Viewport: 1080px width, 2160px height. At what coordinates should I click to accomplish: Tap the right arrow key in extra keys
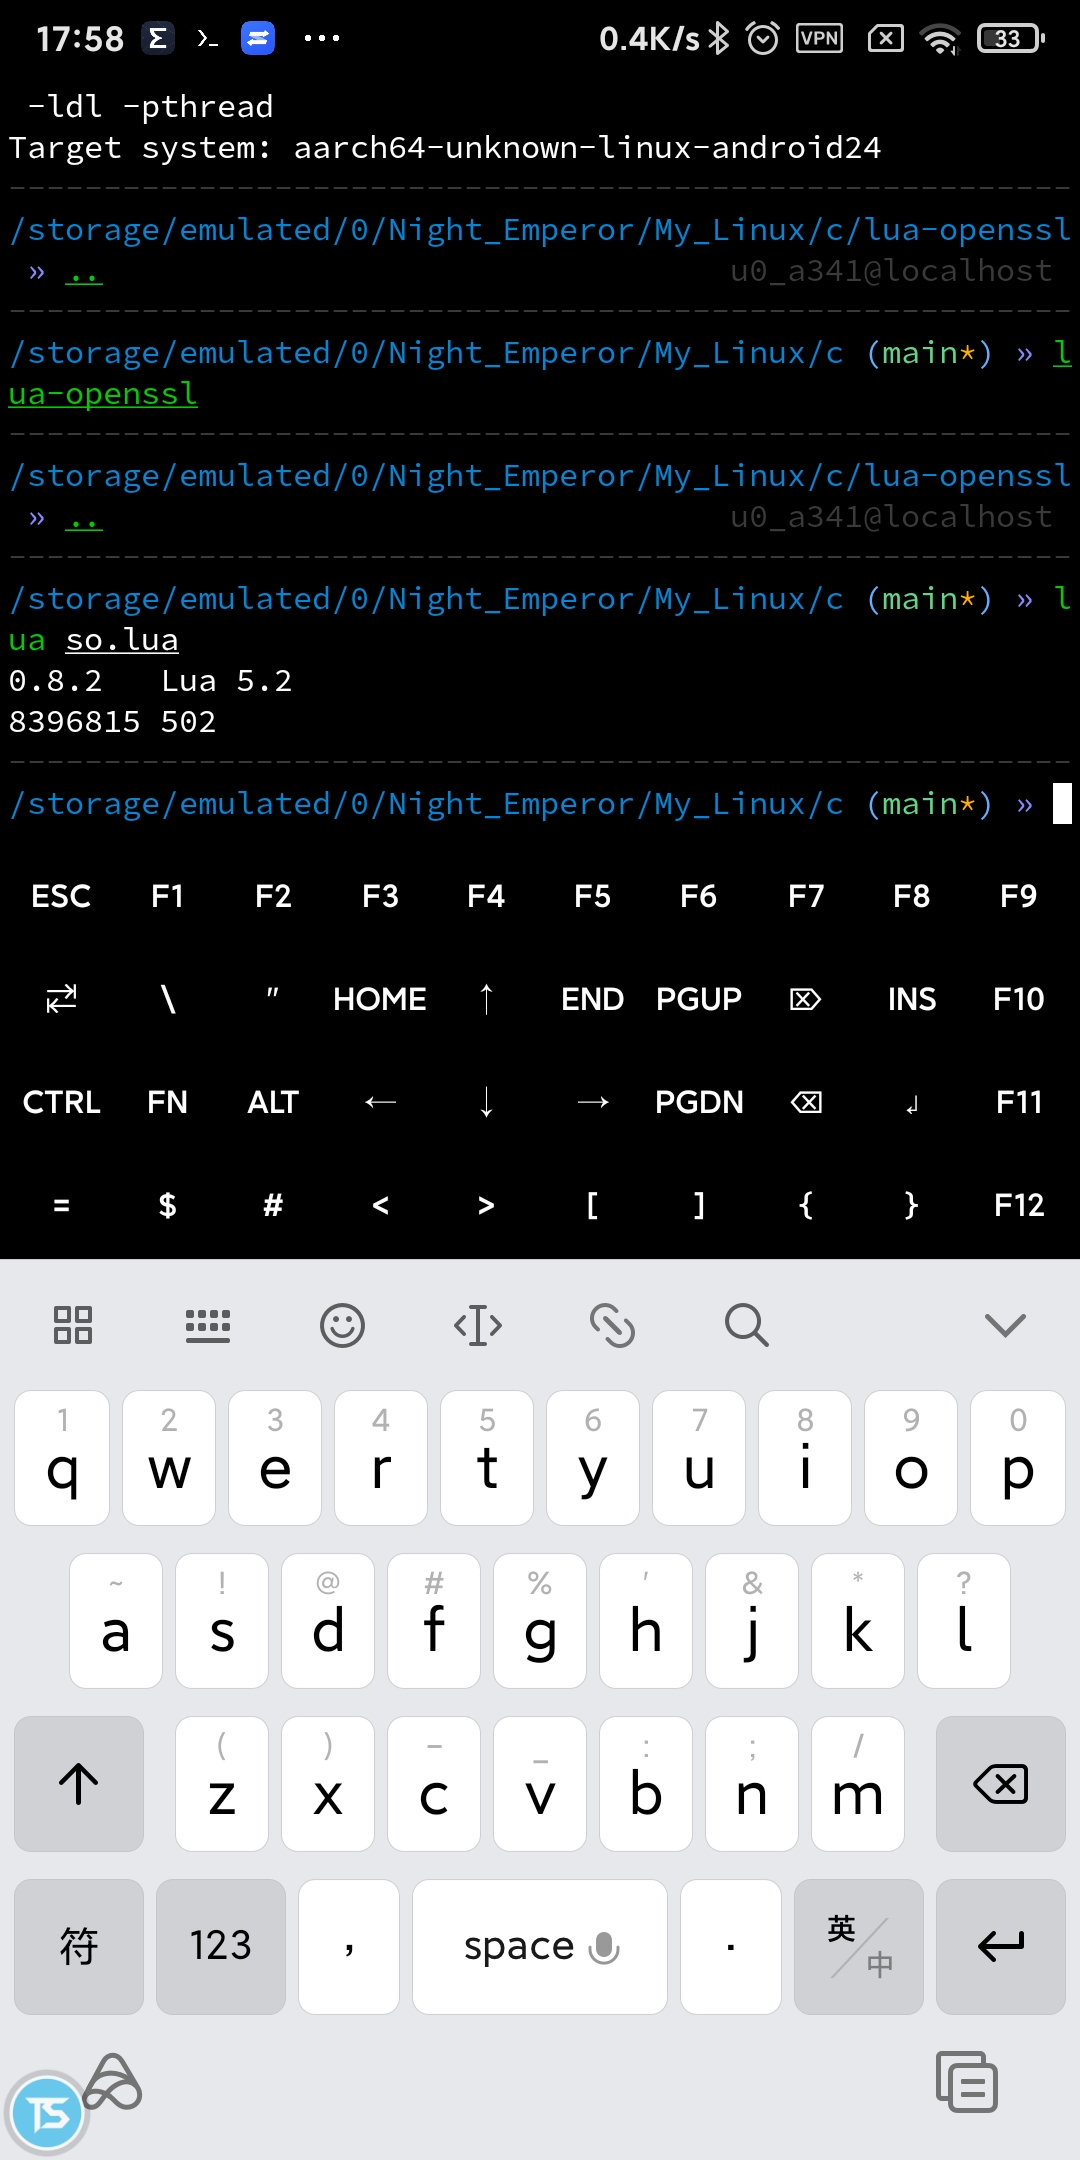click(592, 1102)
